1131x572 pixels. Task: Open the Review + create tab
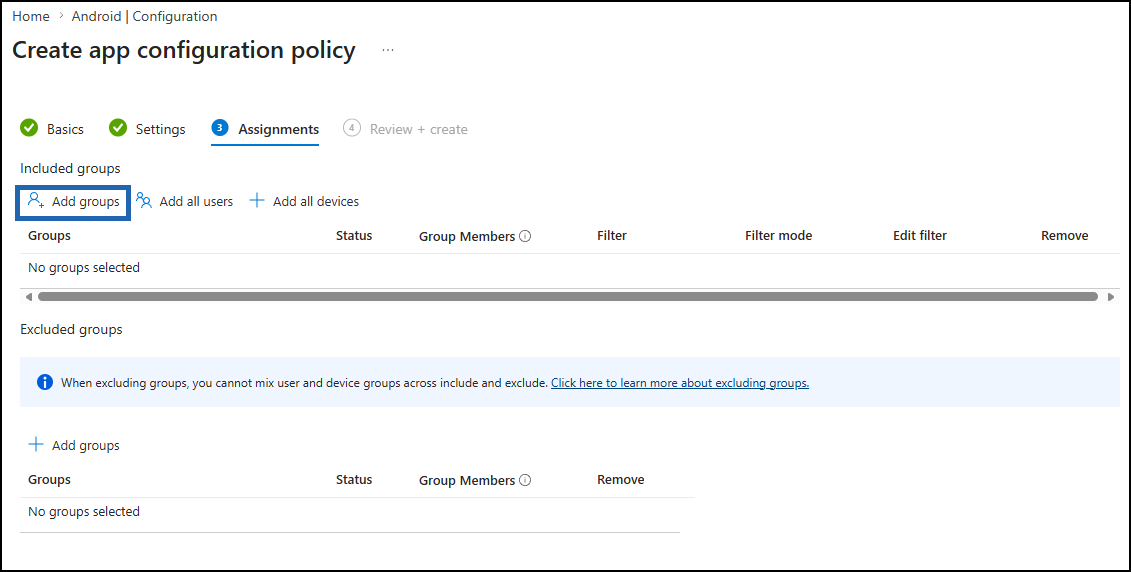pyautogui.click(x=418, y=129)
